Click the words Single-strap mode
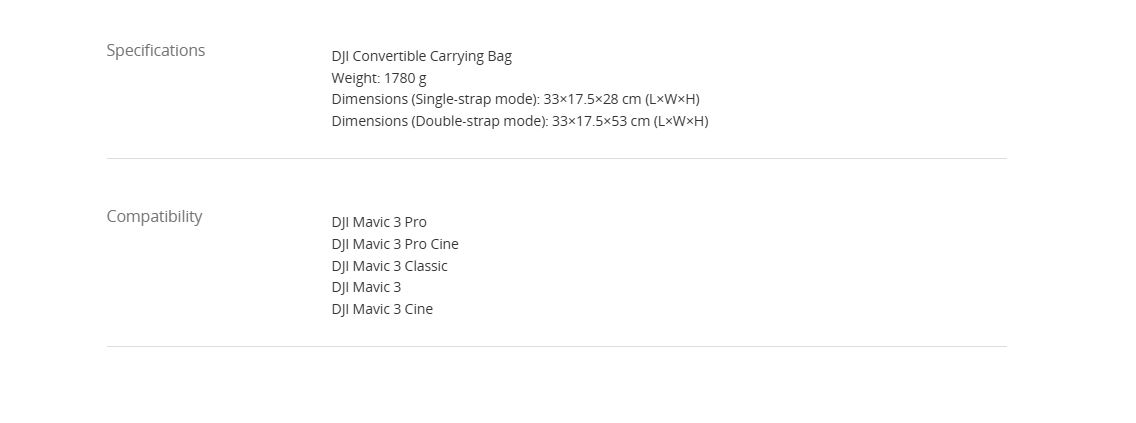 [x=475, y=99]
